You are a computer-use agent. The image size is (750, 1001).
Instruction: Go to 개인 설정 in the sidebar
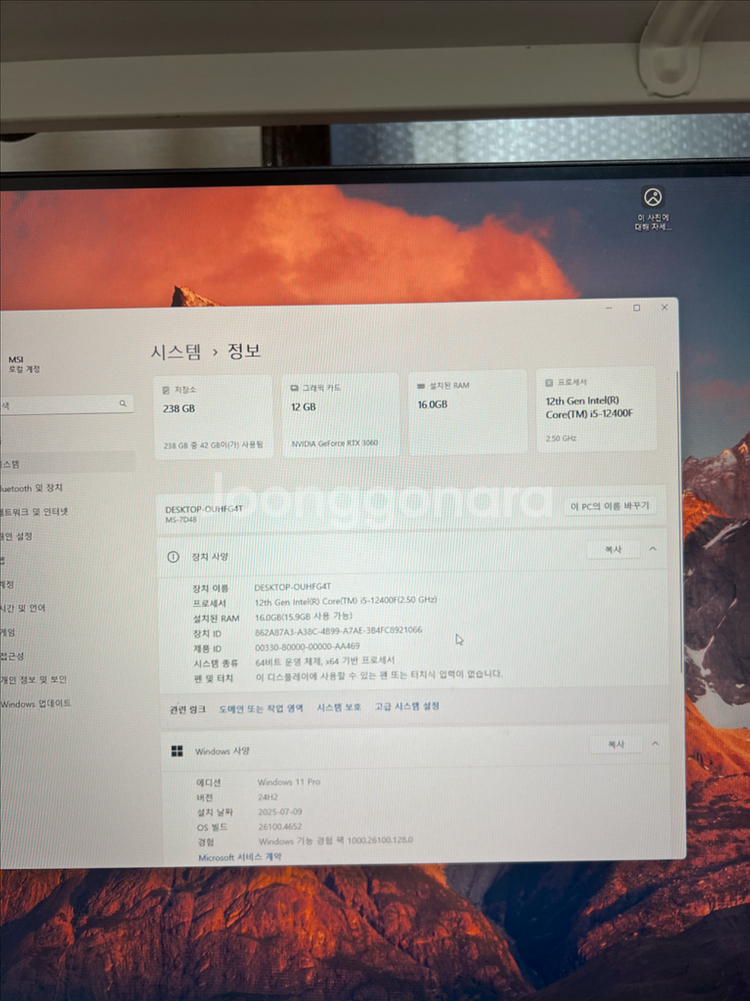tap(17, 536)
